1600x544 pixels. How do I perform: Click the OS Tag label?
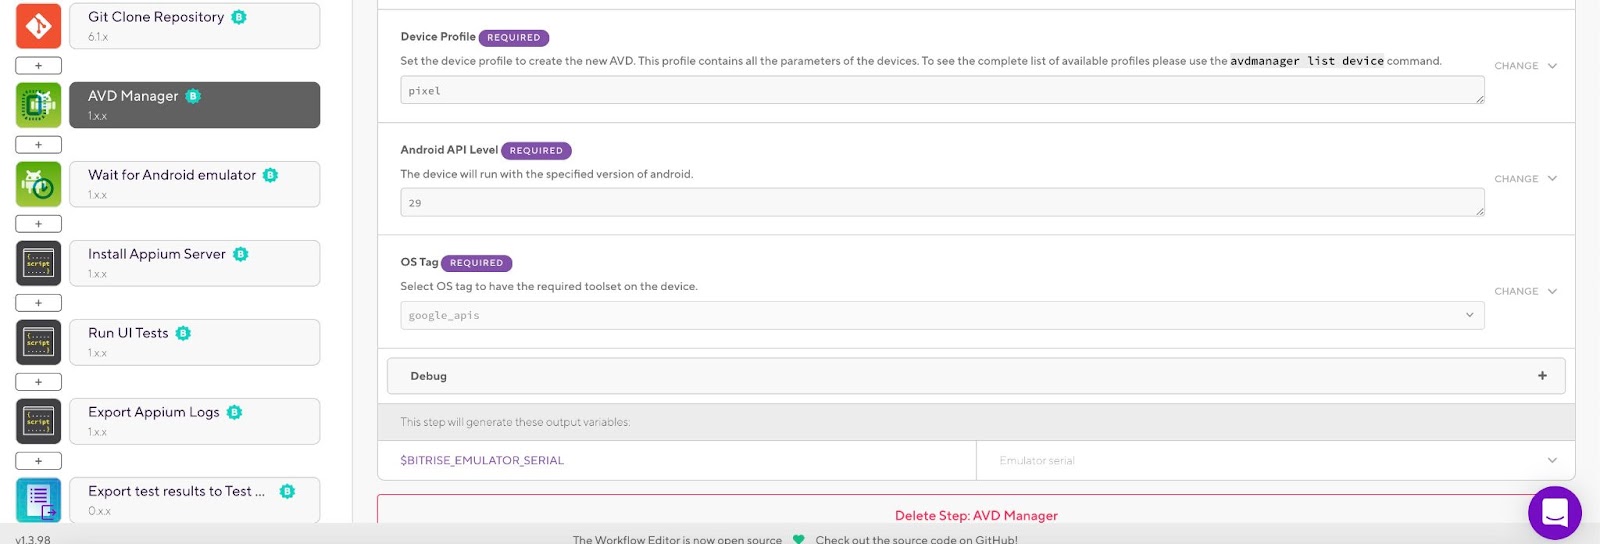pos(419,262)
